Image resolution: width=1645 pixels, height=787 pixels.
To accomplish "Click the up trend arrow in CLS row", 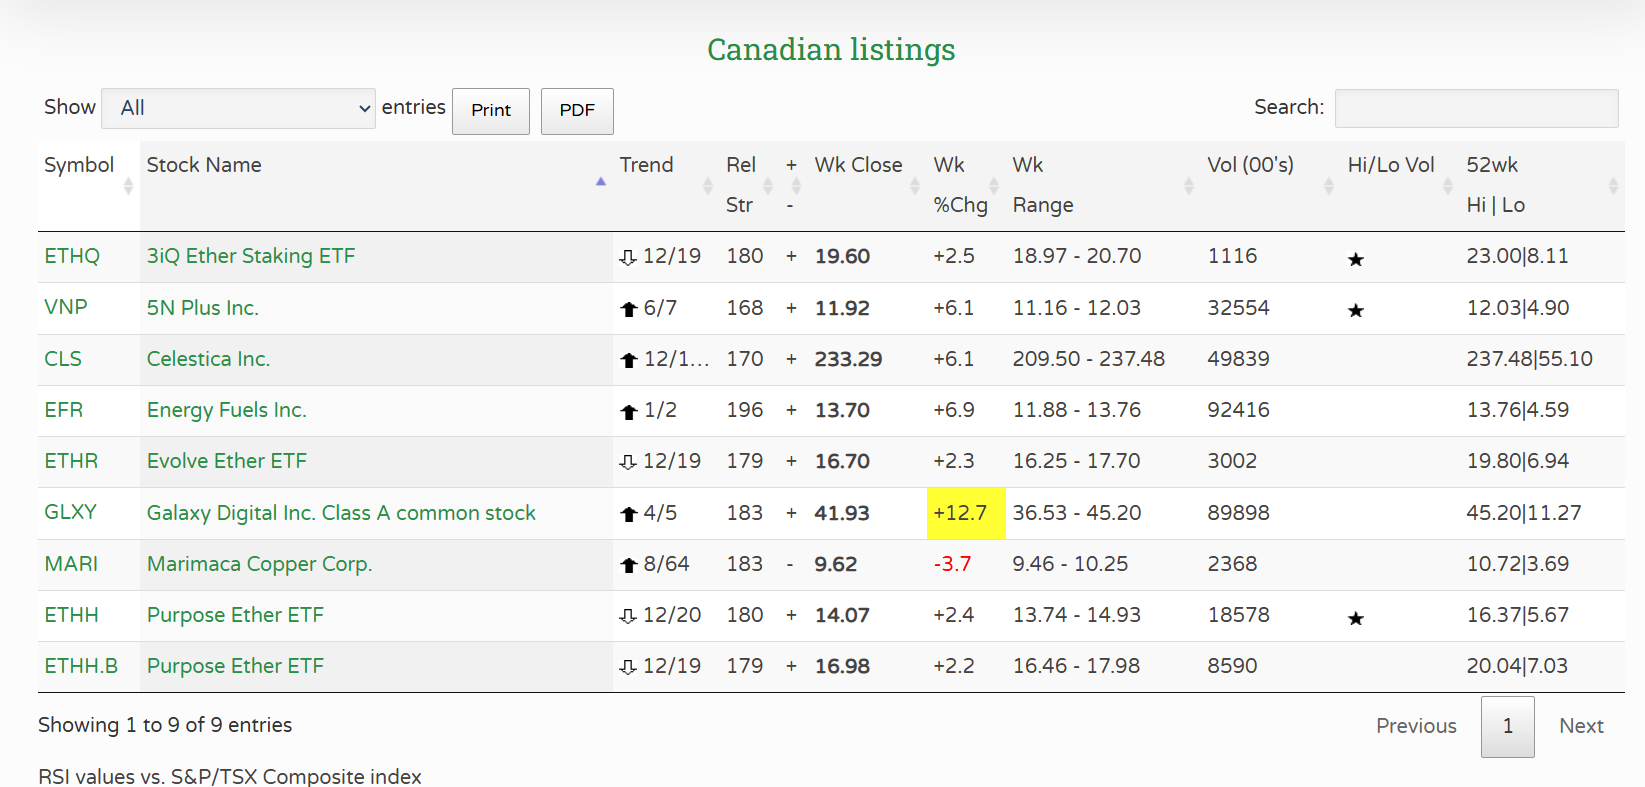I will pyautogui.click(x=629, y=360).
